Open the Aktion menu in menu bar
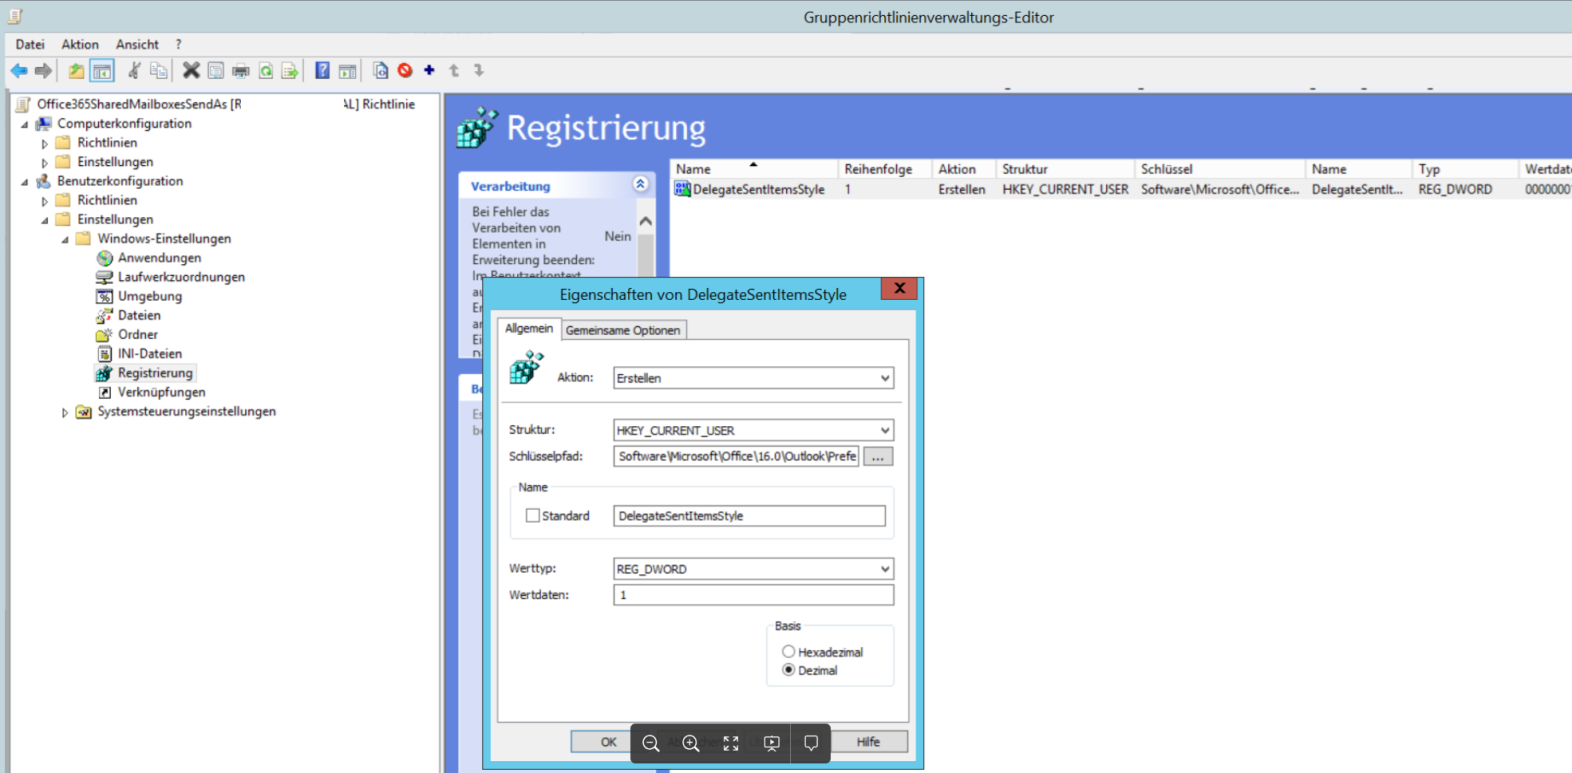 tap(80, 45)
